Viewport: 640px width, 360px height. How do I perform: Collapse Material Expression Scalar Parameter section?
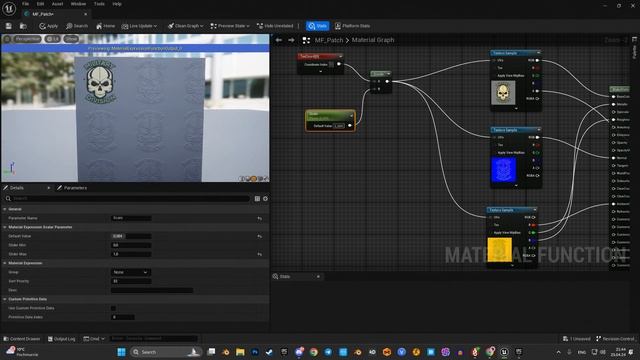coord(5,227)
